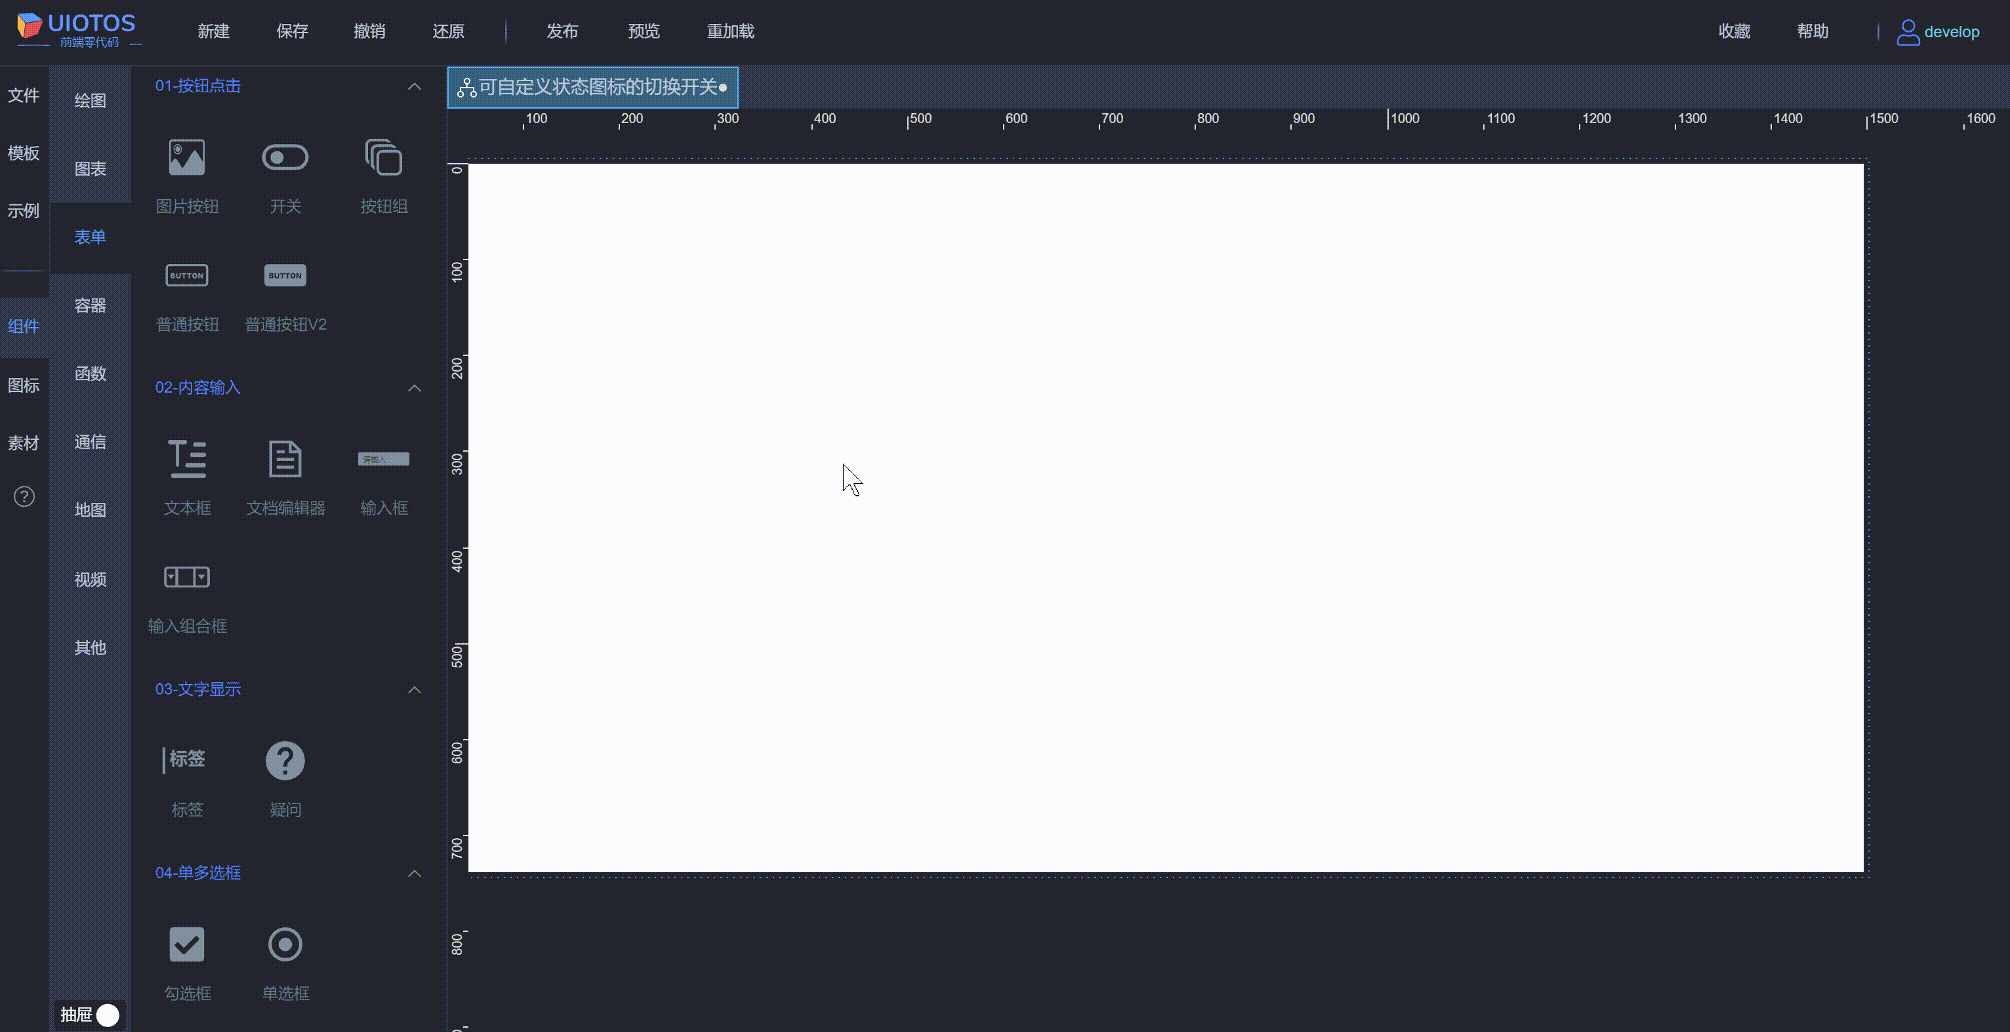
Task: Open the 文档编辑器 component icon
Action: (284, 459)
